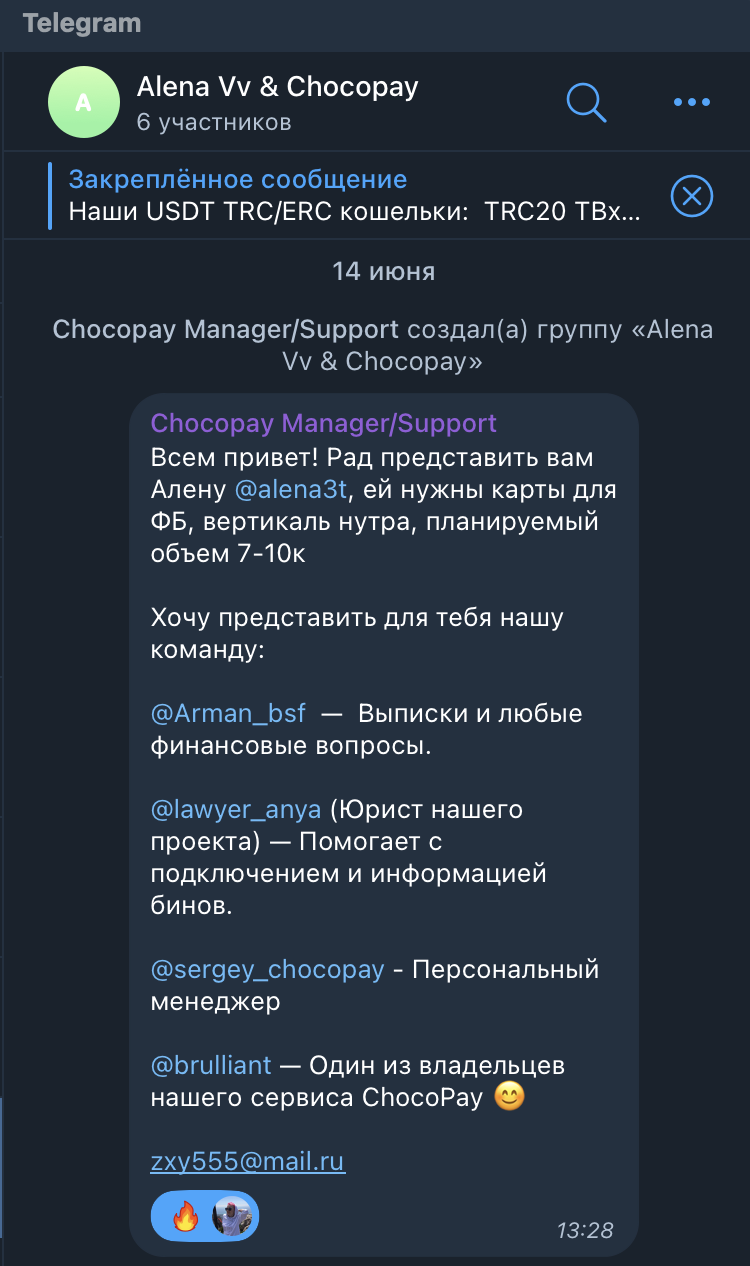Click the Telegram title bar label
This screenshot has height=1266, width=750.
coord(82,23)
